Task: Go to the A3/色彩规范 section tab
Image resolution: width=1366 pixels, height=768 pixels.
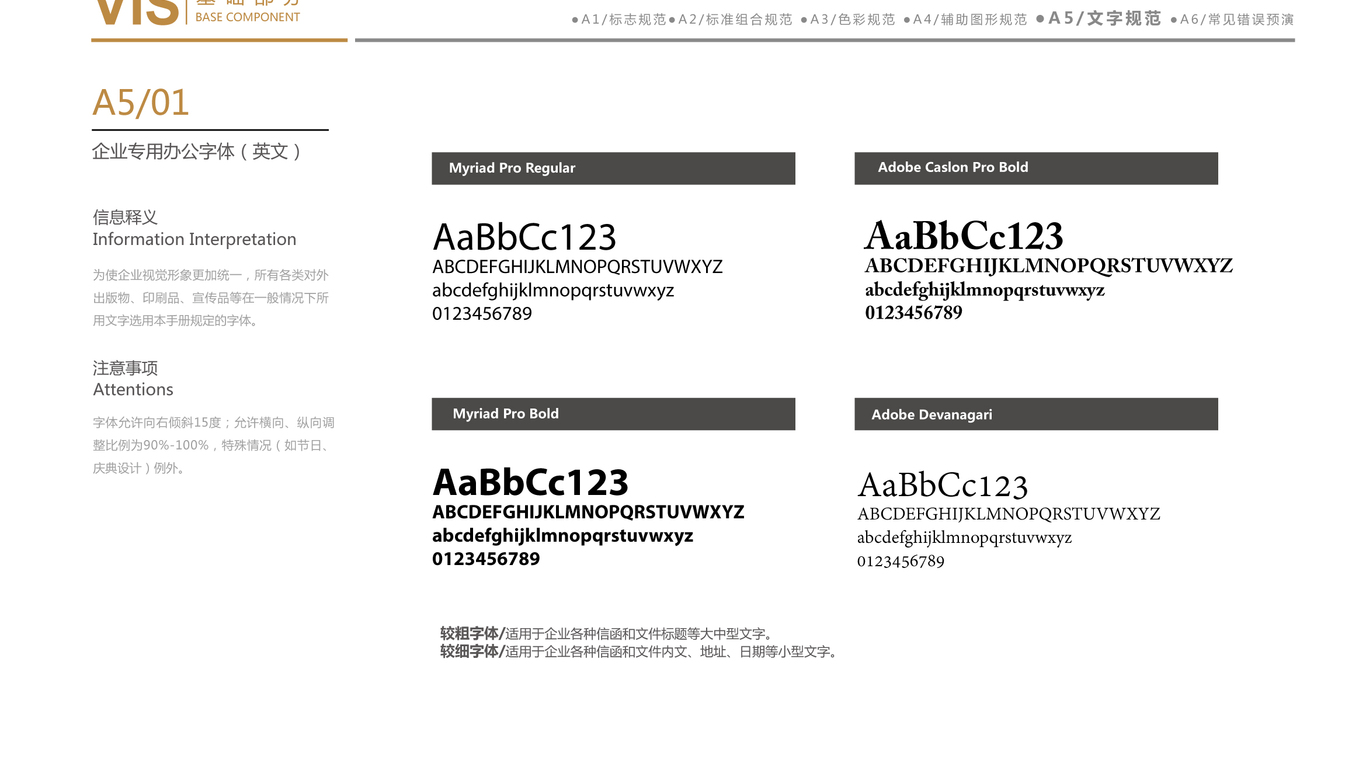Action: [x=848, y=20]
